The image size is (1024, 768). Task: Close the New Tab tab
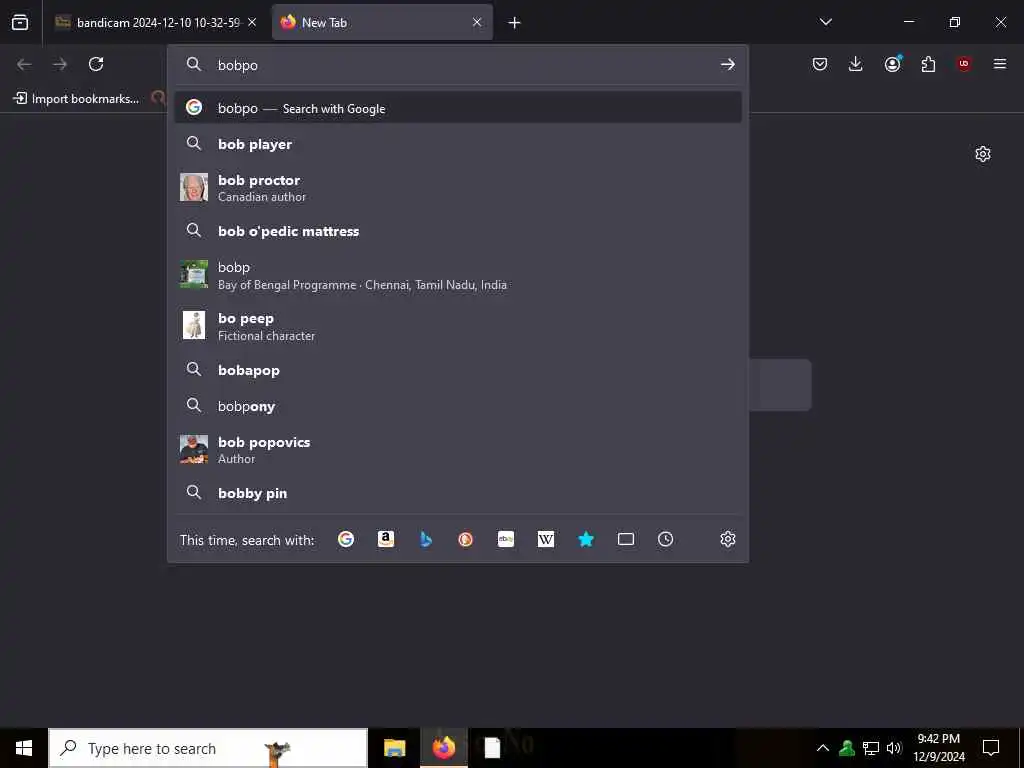pyautogui.click(x=477, y=22)
